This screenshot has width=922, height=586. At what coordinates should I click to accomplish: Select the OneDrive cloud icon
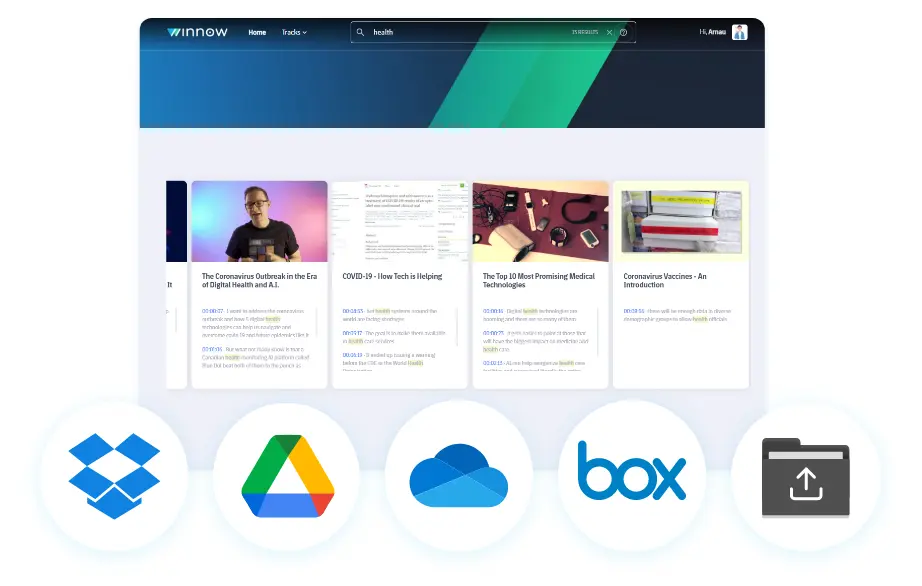coord(459,476)
